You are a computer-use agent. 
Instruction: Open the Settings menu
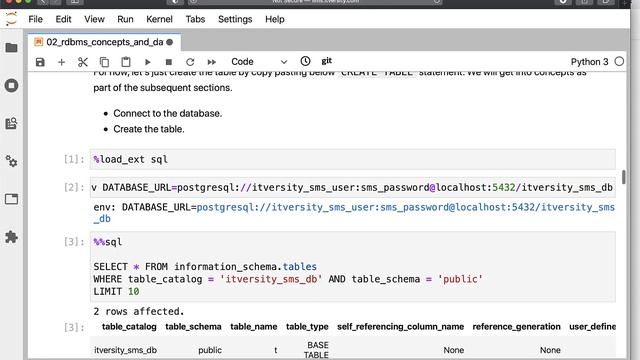pyautogui.click(x=235, y=19)
